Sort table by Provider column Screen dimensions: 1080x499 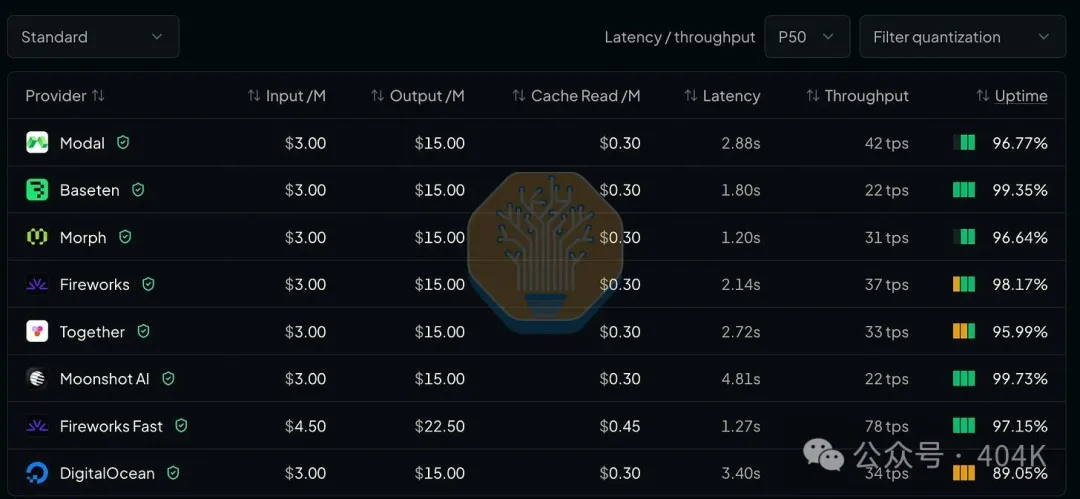click(x=65, y=96)
